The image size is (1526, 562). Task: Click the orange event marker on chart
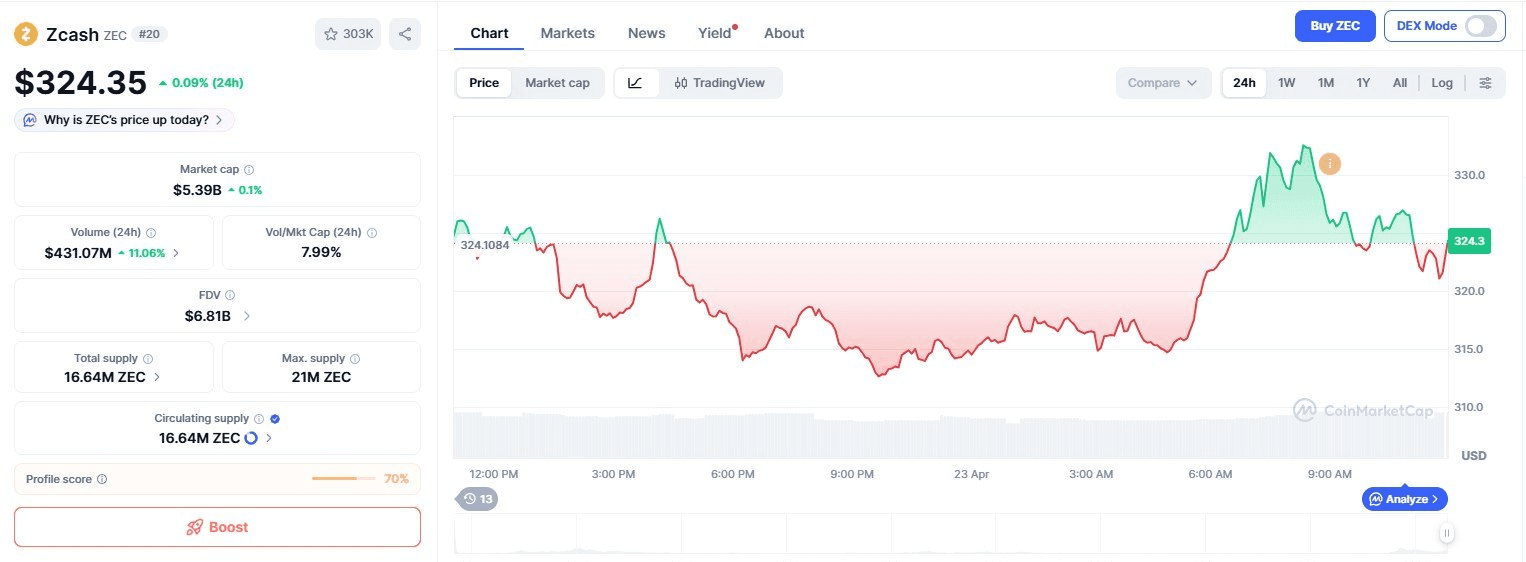pos(1329,164)
